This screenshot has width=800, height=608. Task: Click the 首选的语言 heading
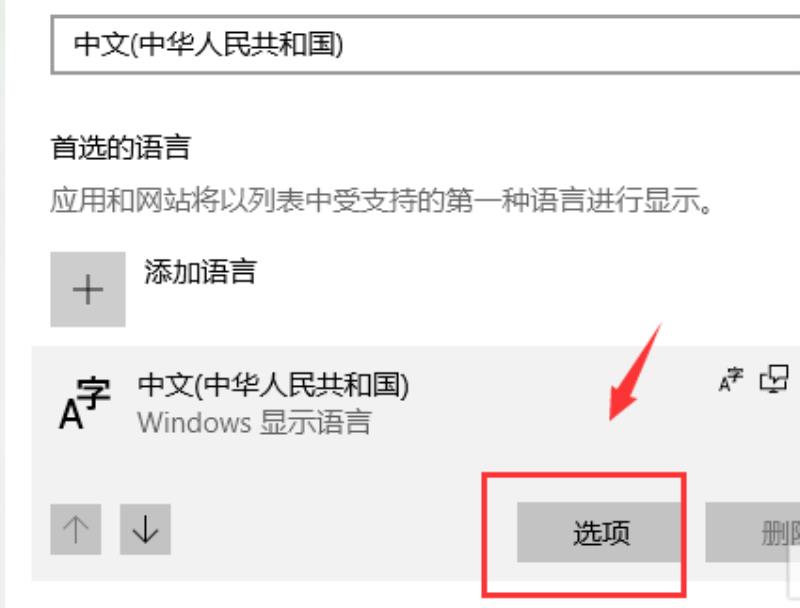click(120, 148)
